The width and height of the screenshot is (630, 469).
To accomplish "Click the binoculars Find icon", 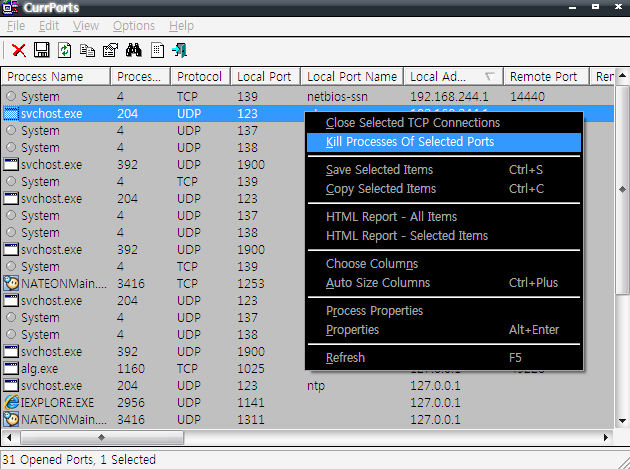I will tap(134, 50).
